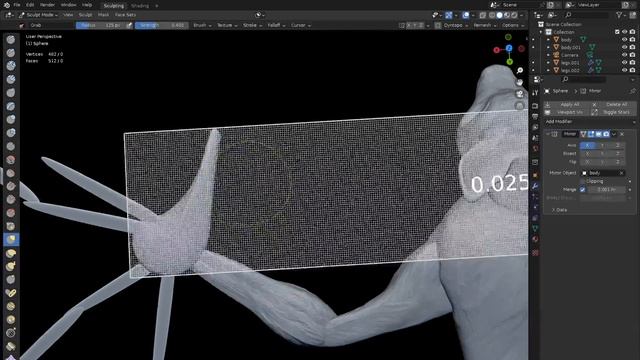Click the pin icon in Properties header

click(633, 91)
